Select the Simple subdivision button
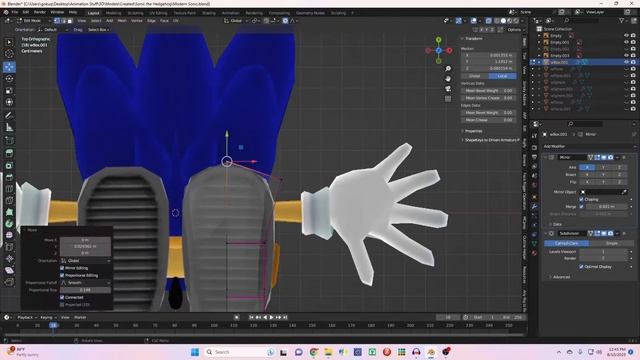The width and height of the screenshot is (640, 360). pyautogui.click(x=611, y=243)
